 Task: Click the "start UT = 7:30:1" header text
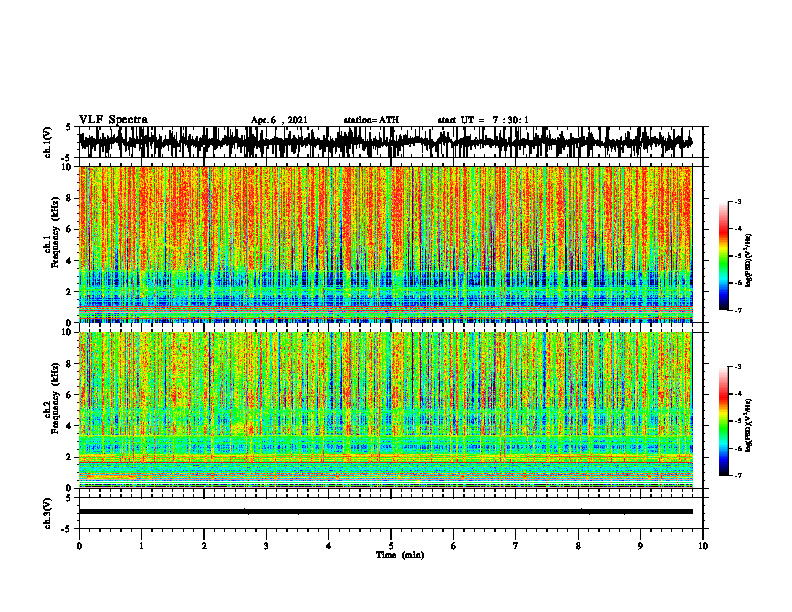click(483, 120)
